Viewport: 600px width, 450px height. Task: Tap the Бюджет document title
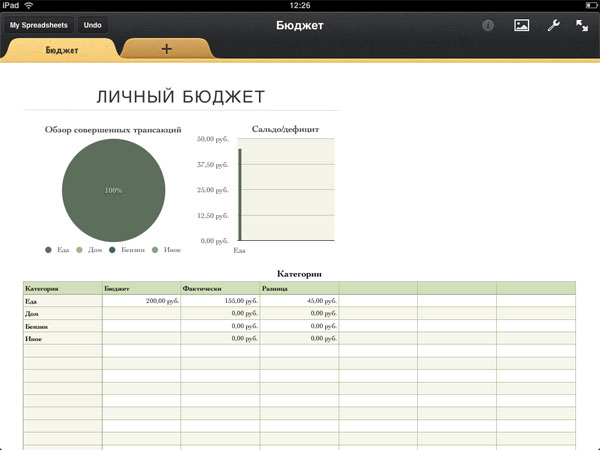[x=300, y=25]
